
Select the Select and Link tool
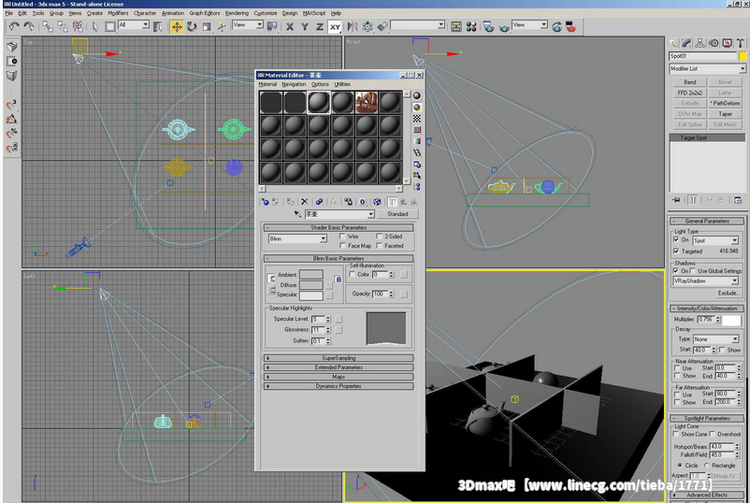(x=47, y=26)
